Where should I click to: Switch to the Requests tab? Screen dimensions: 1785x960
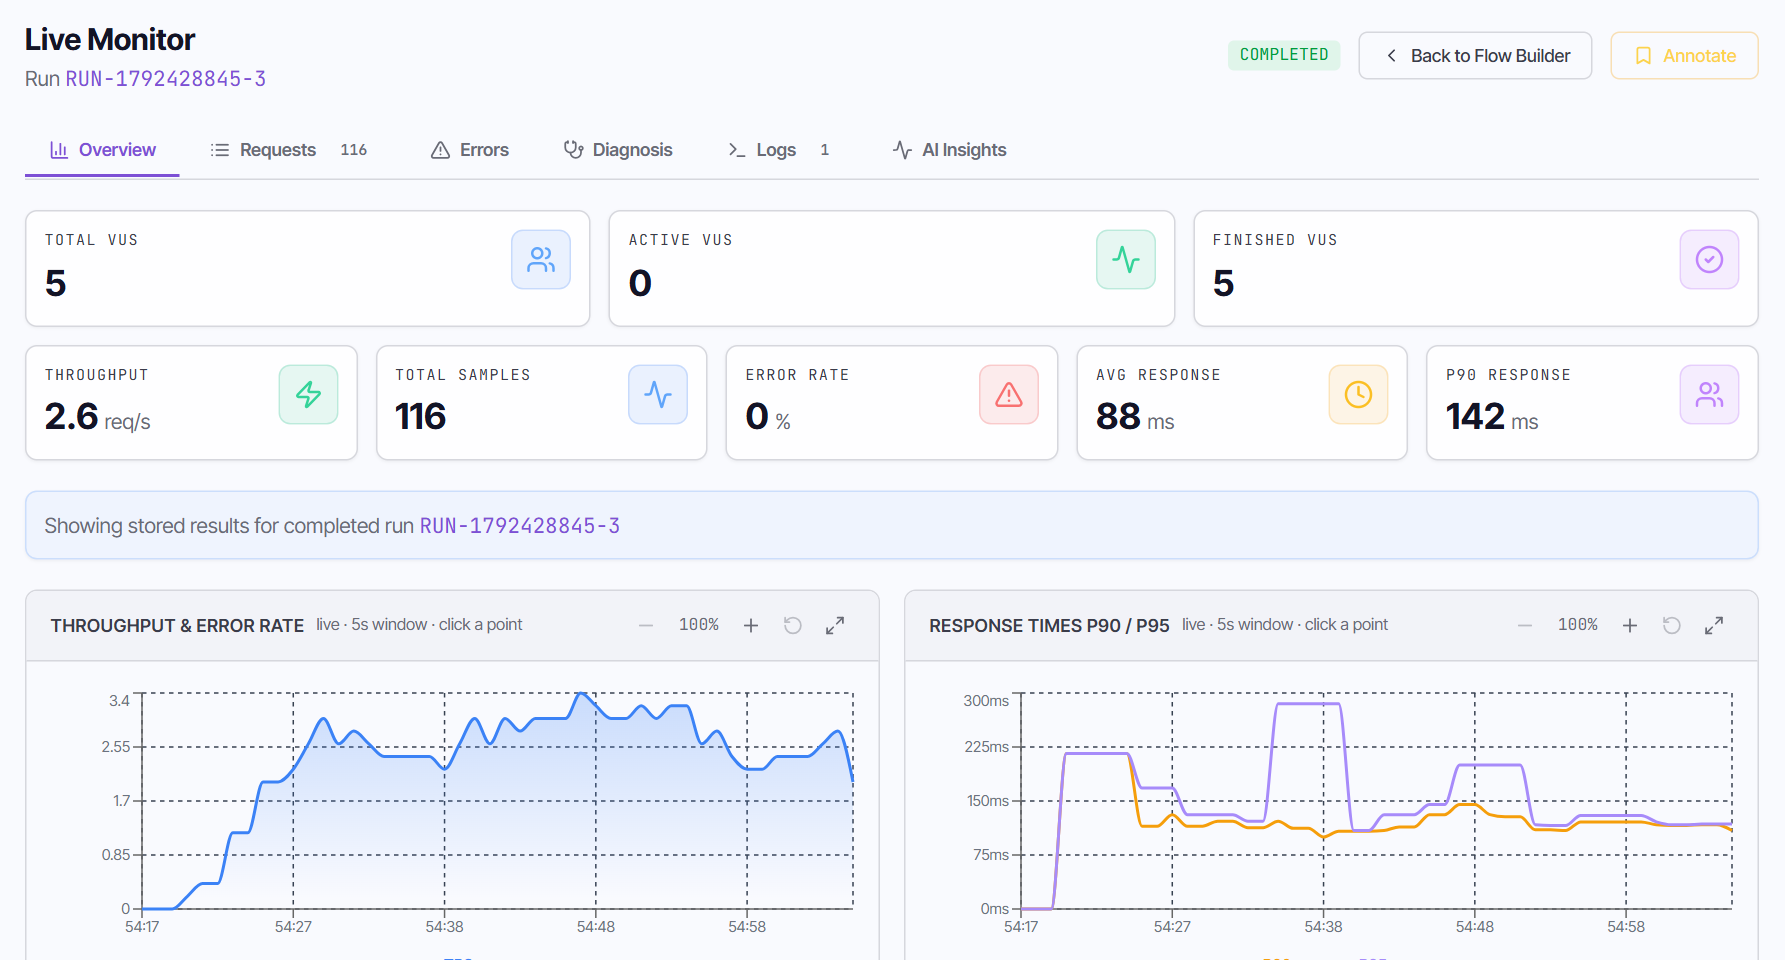click(288, 150)
